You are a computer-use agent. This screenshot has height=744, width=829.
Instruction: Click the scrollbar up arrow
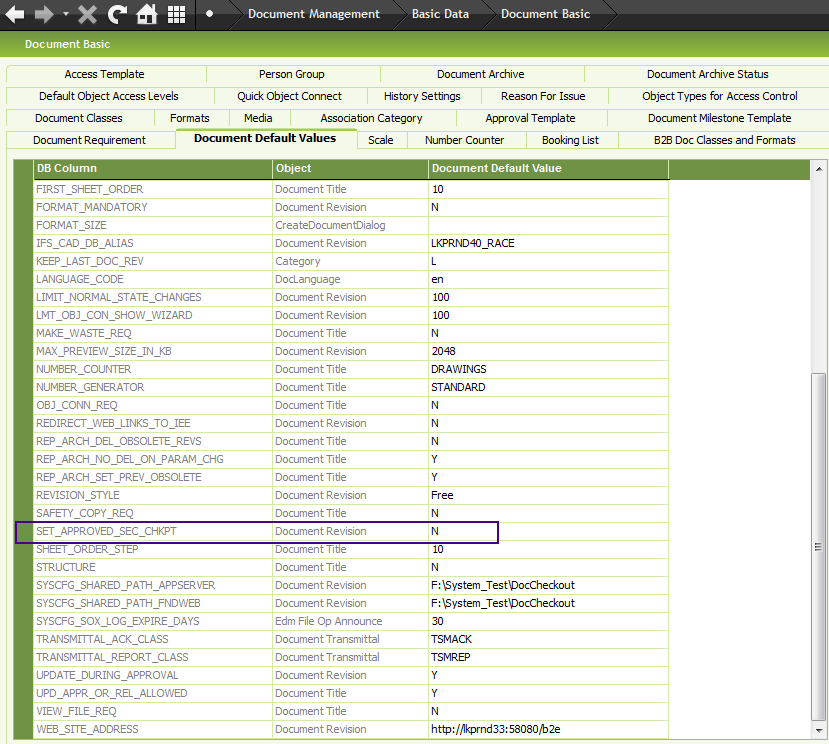[x=819, y=169]
